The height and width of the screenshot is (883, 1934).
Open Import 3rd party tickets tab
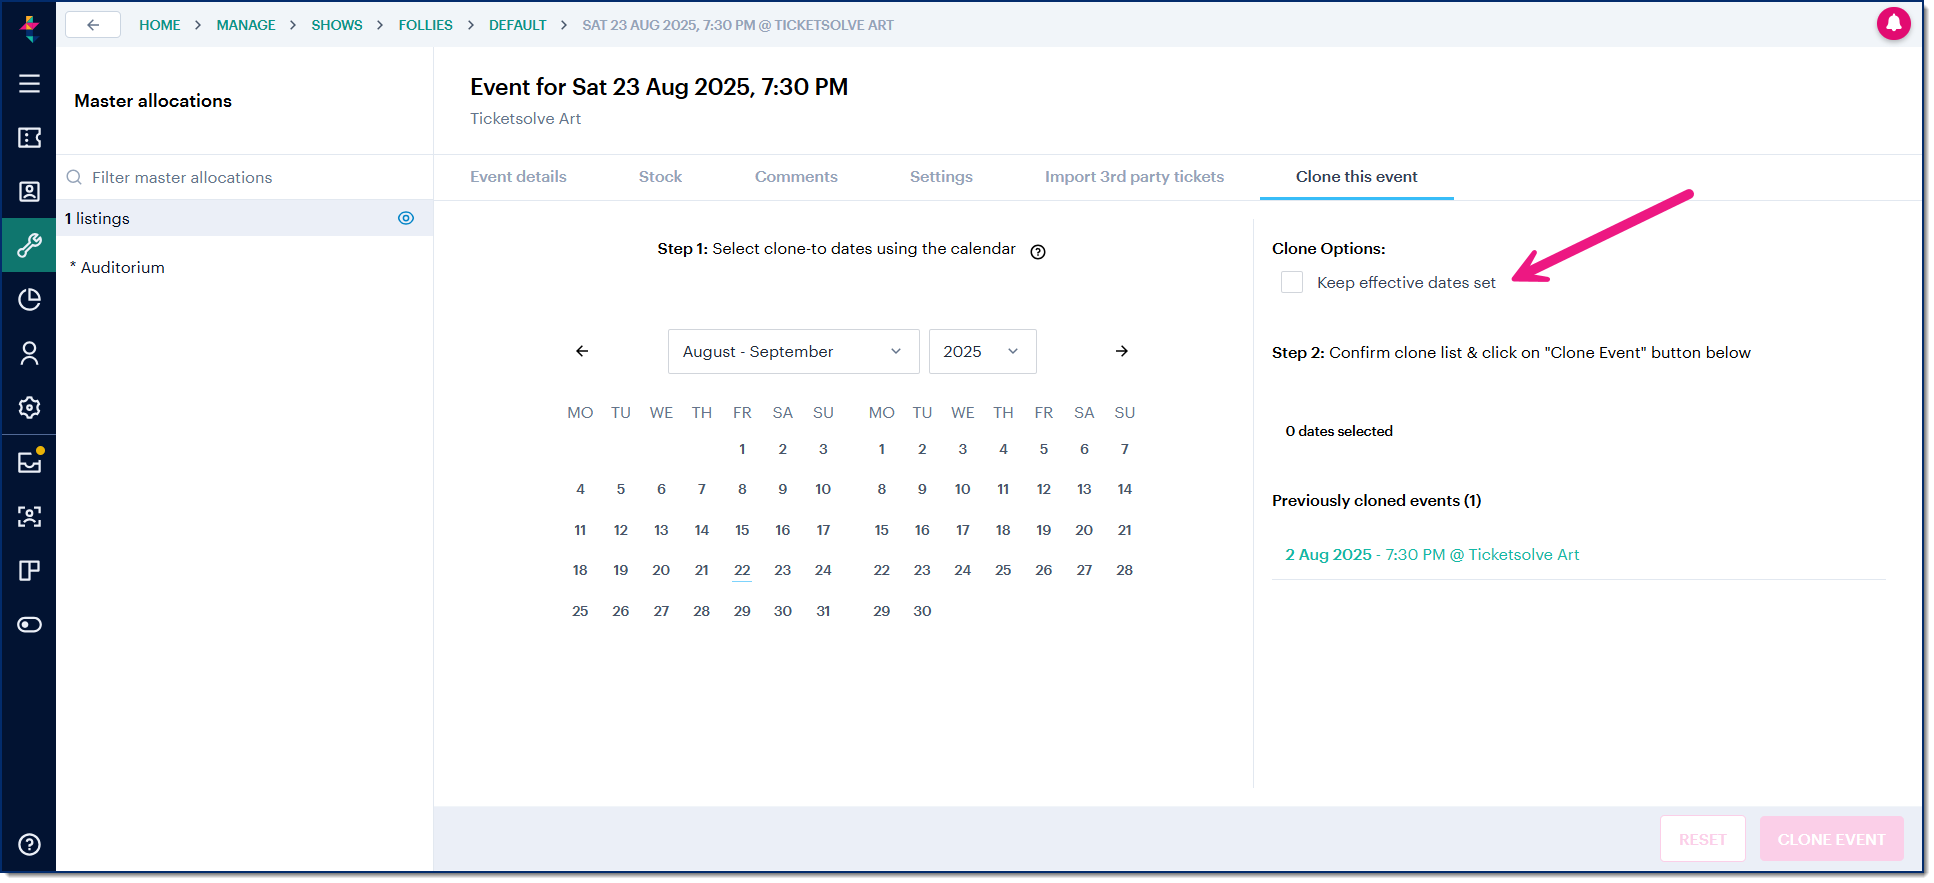(x=1134, y=177)
